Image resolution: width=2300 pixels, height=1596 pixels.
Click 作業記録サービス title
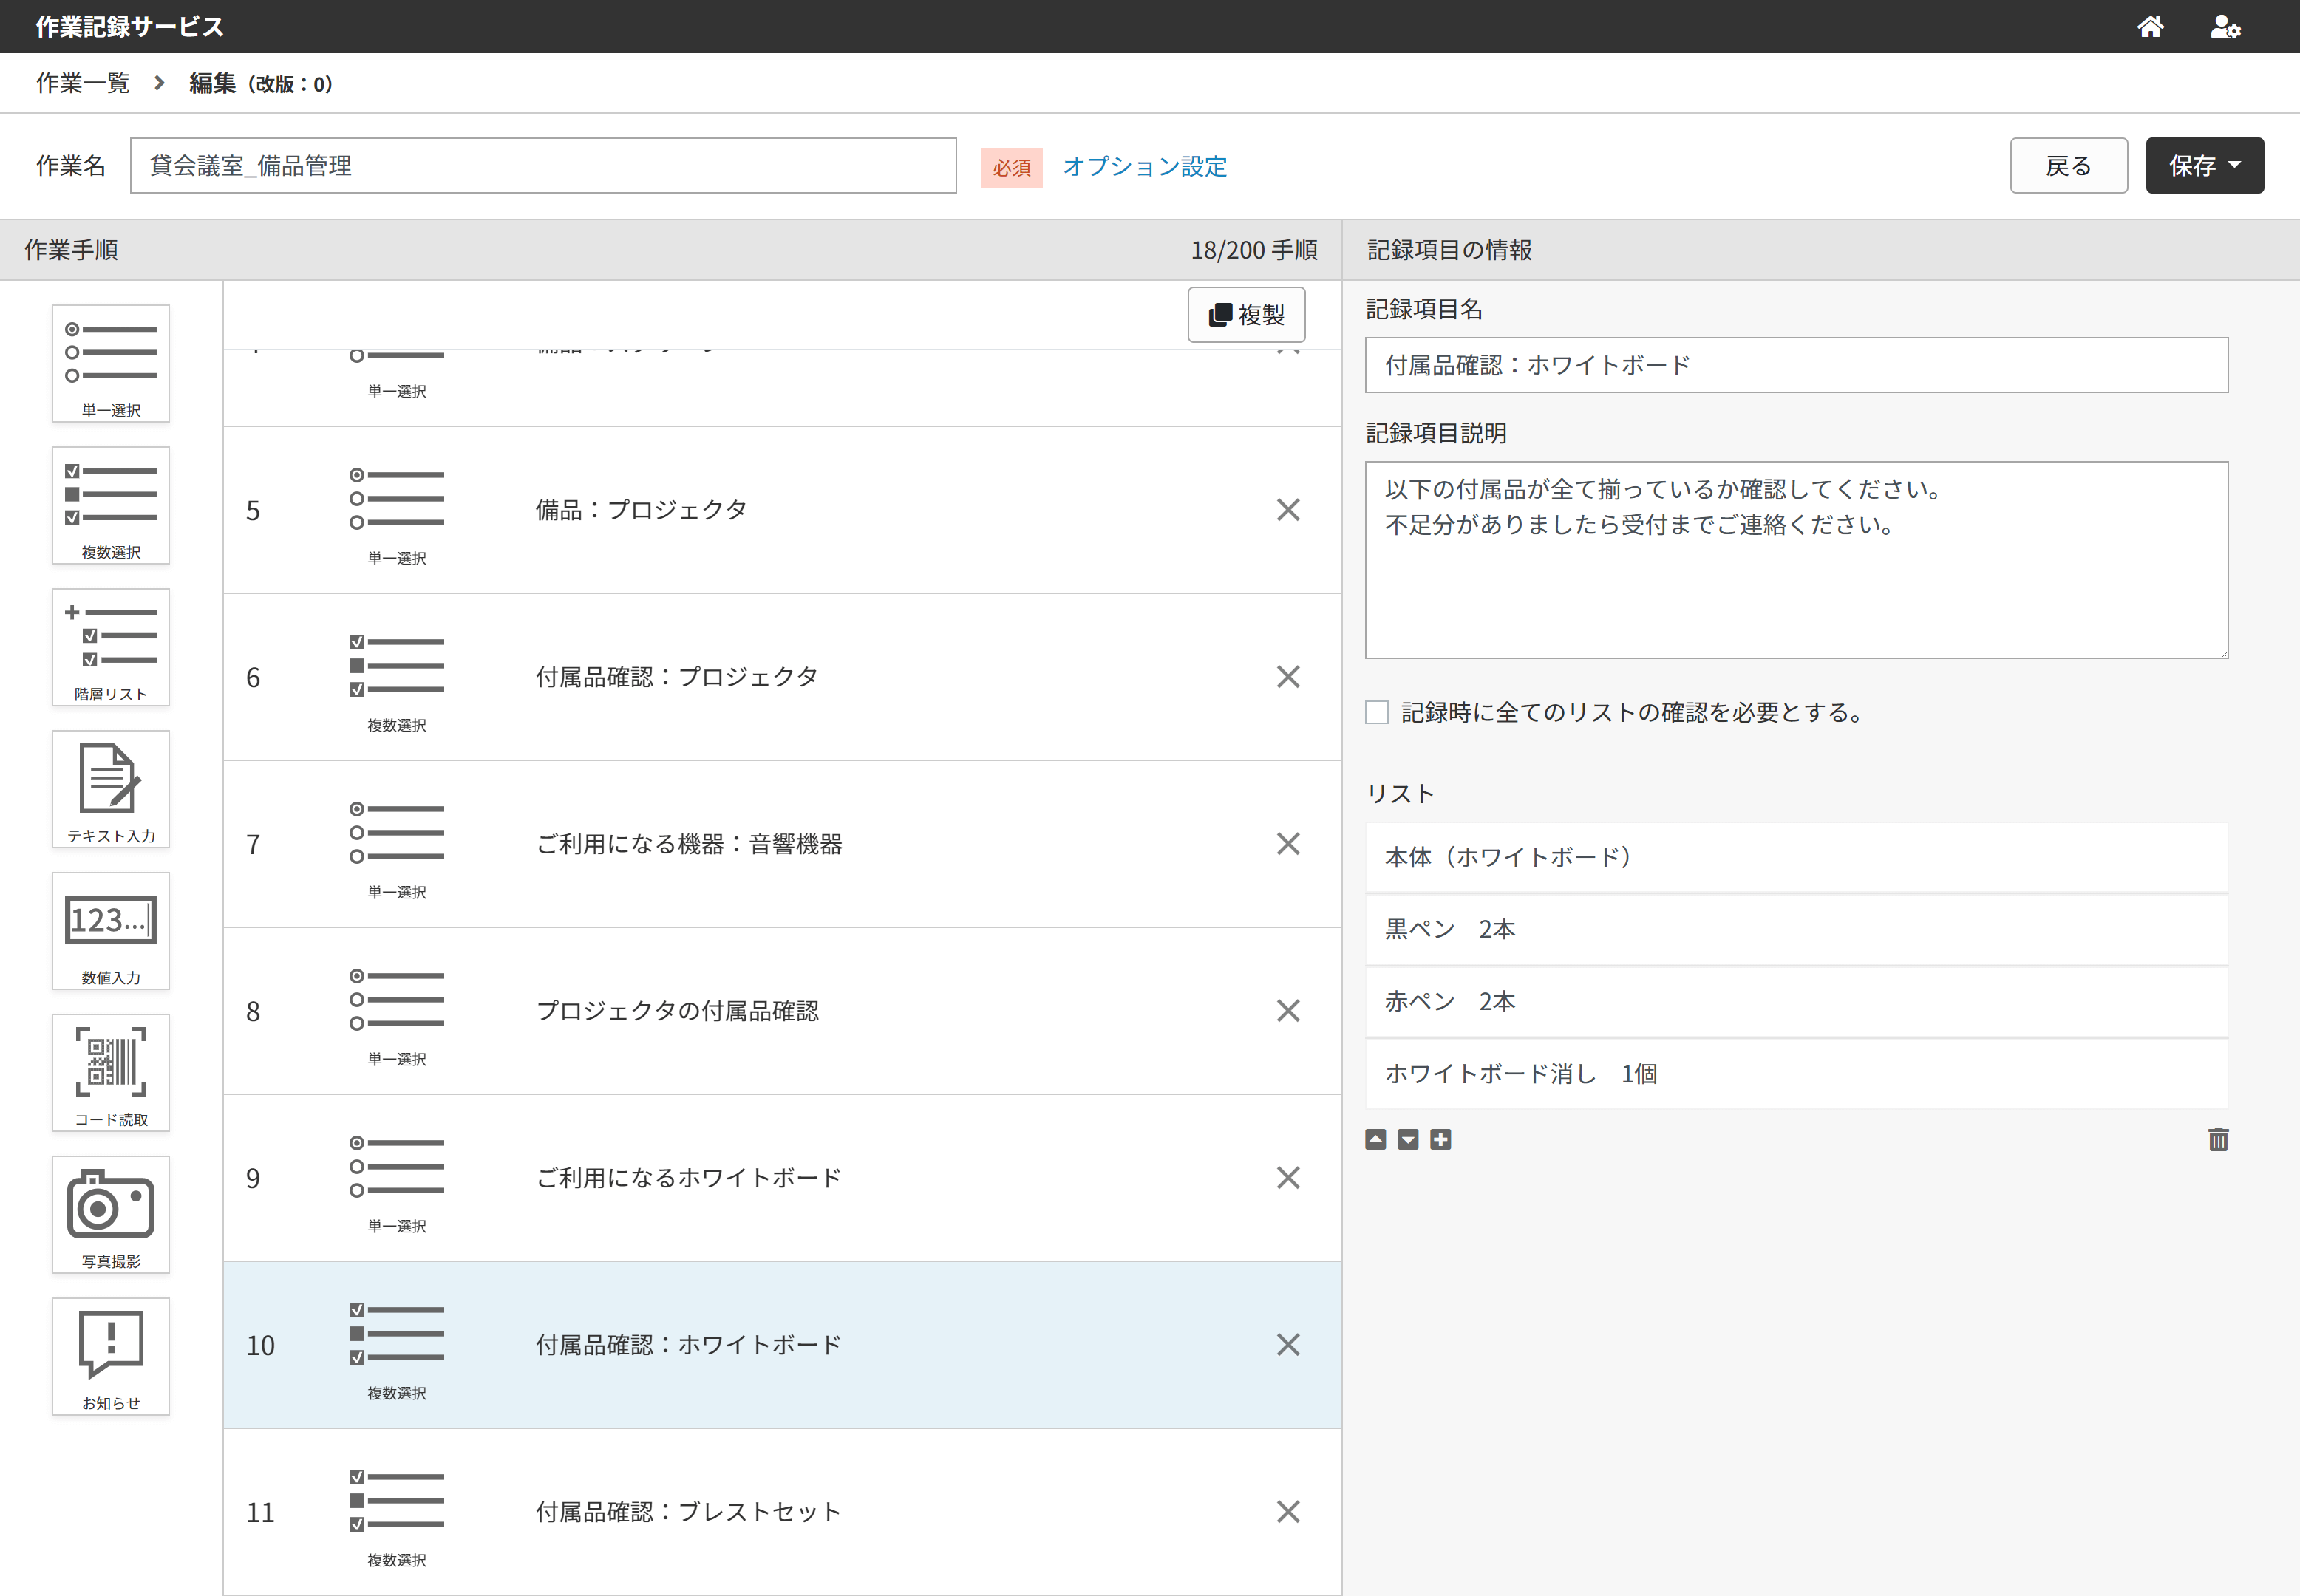[130, 27]
